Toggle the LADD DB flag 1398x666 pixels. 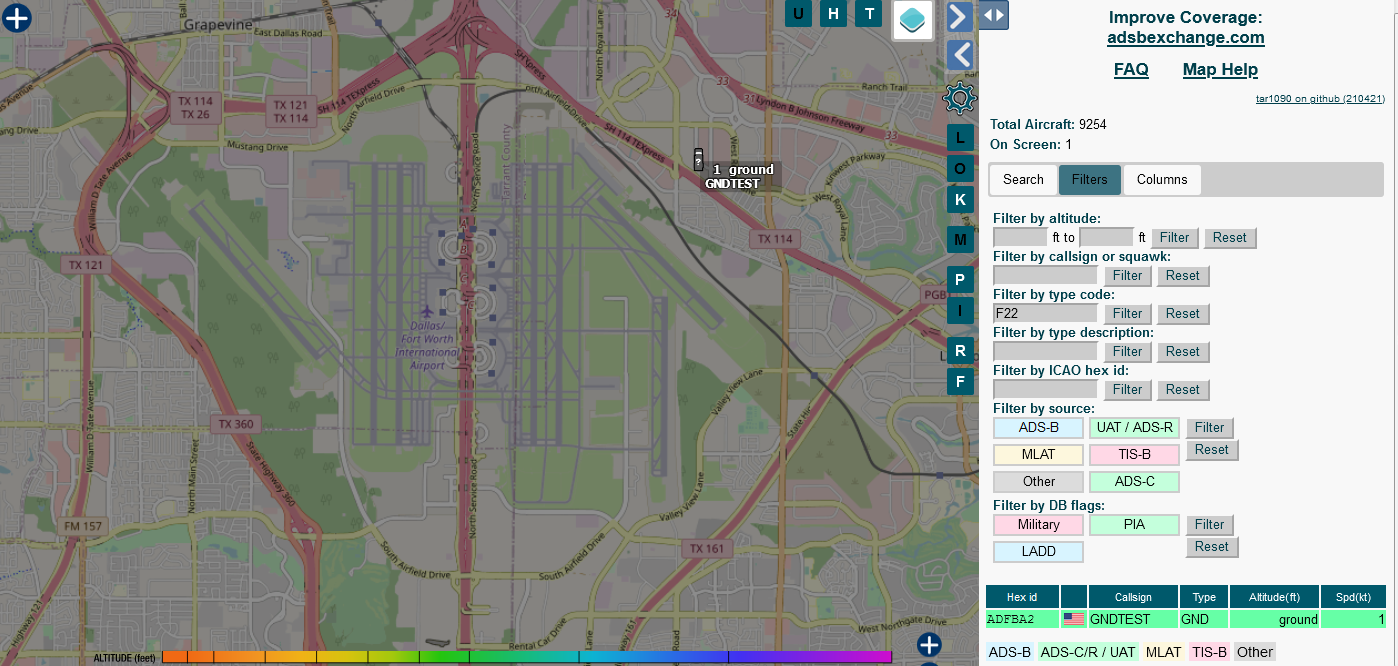[1038, 552]
